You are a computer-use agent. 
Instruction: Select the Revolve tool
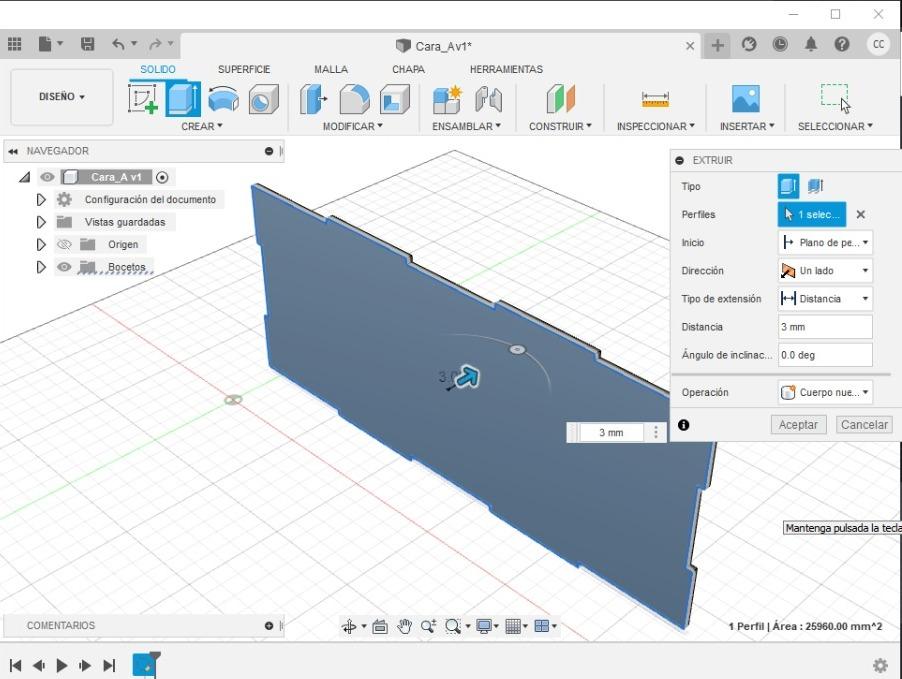coord(223,98)
